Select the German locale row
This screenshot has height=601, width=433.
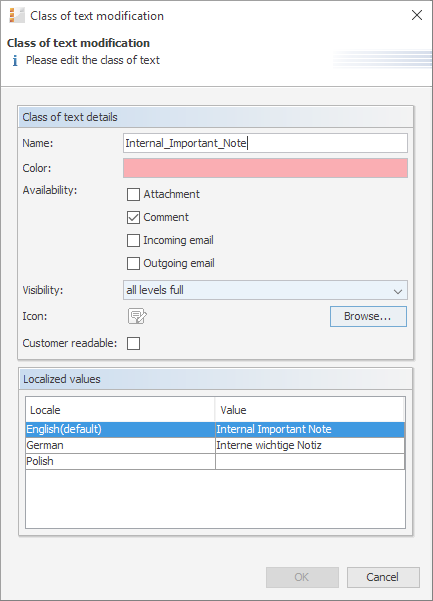[x=215, y=445]
